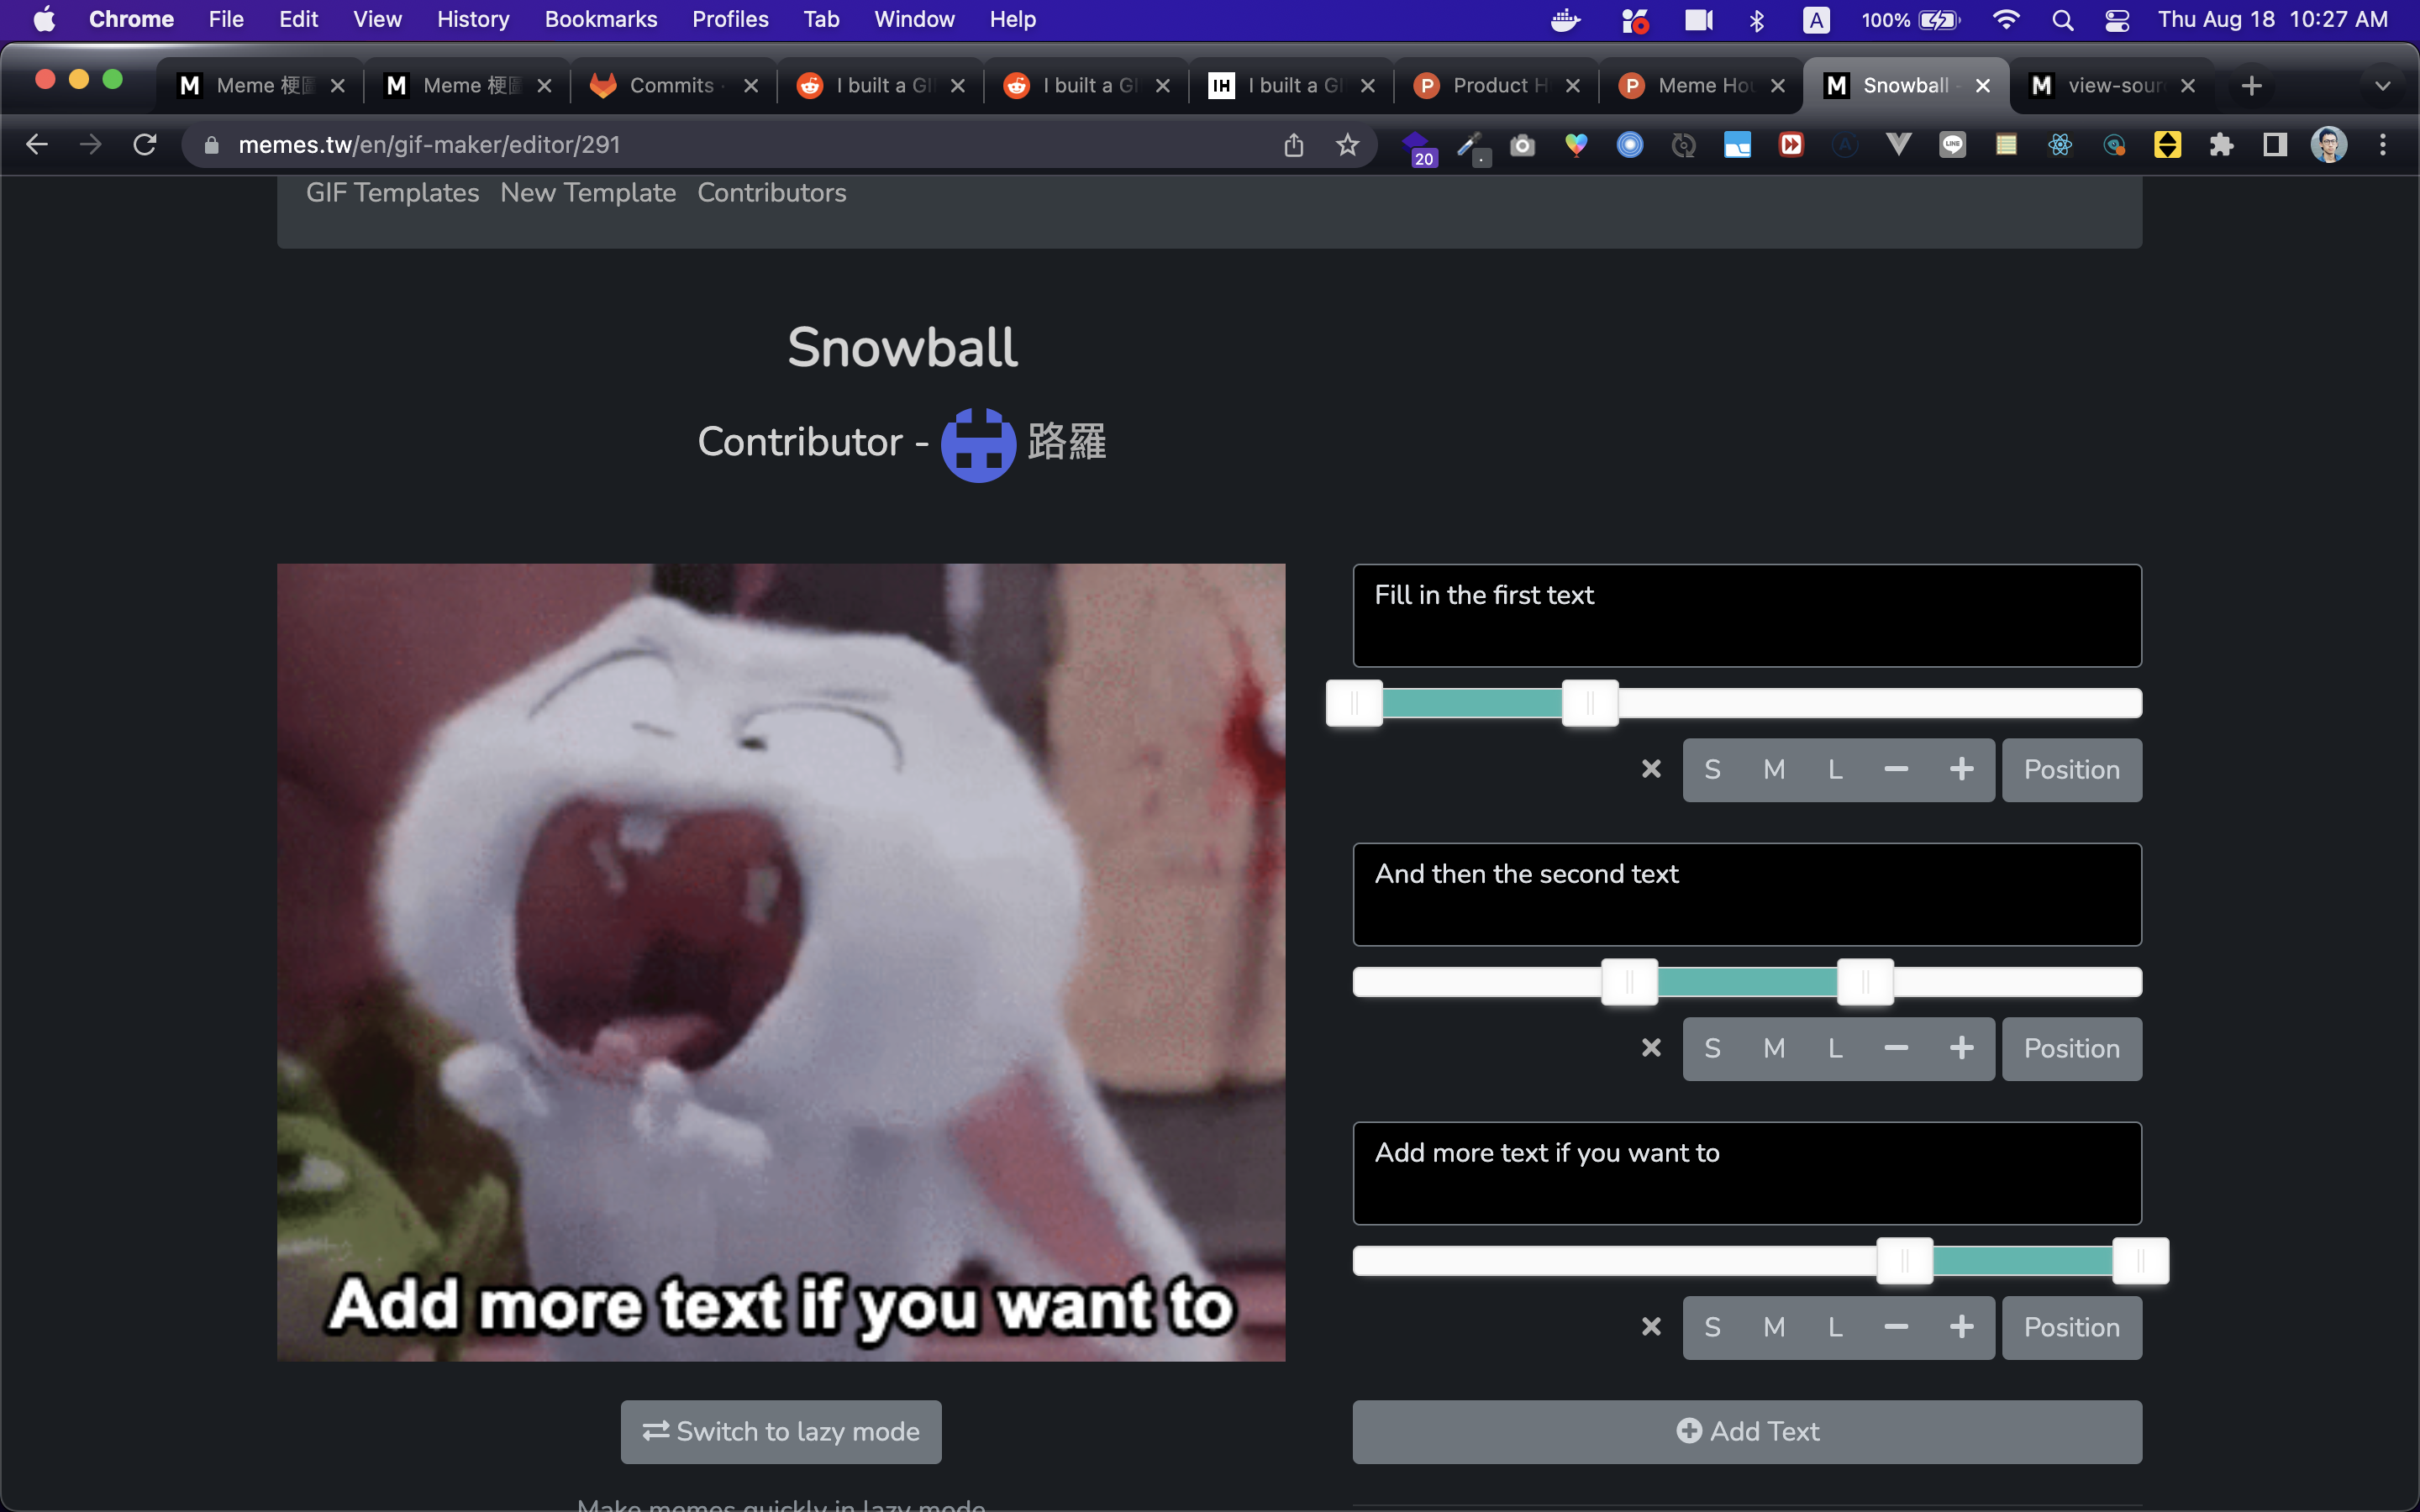Open Spotlight search in menu bar
The height and width of the screenshot is (1512, 2420).
[x=2062, y=20]
